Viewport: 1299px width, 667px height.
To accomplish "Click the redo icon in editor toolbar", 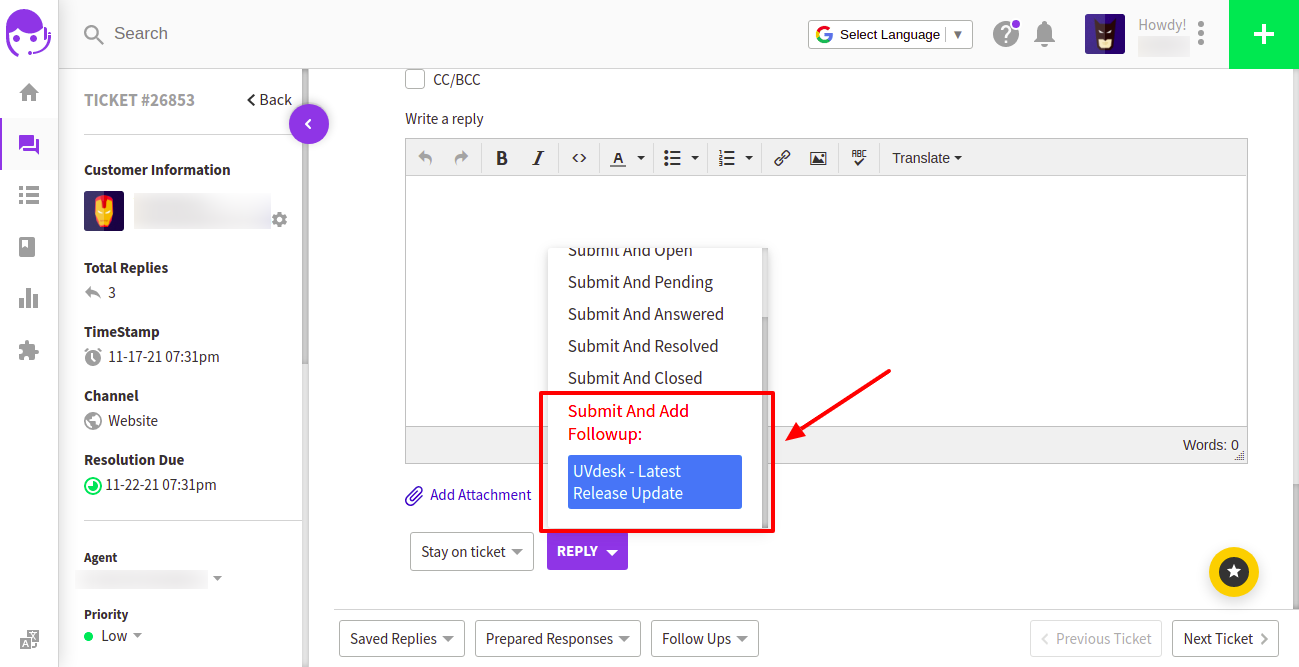I will click(461, 158).
